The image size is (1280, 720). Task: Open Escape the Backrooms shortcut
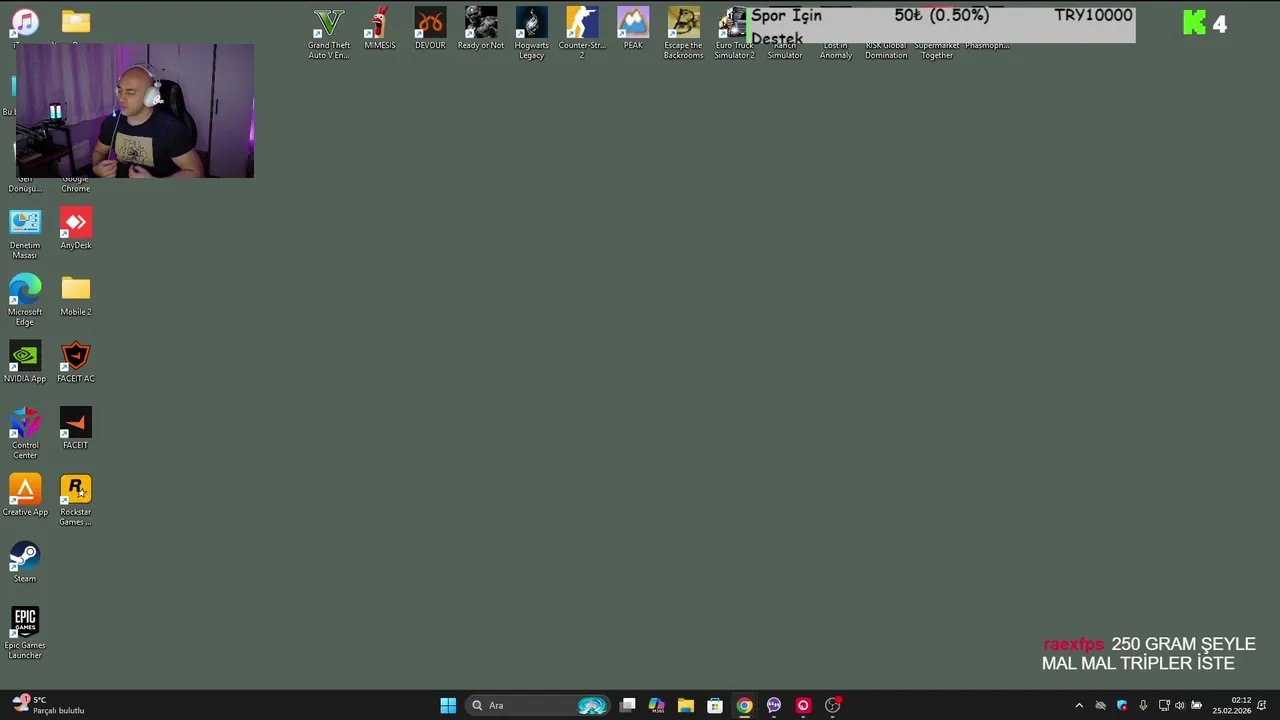[x=684, y=33]
